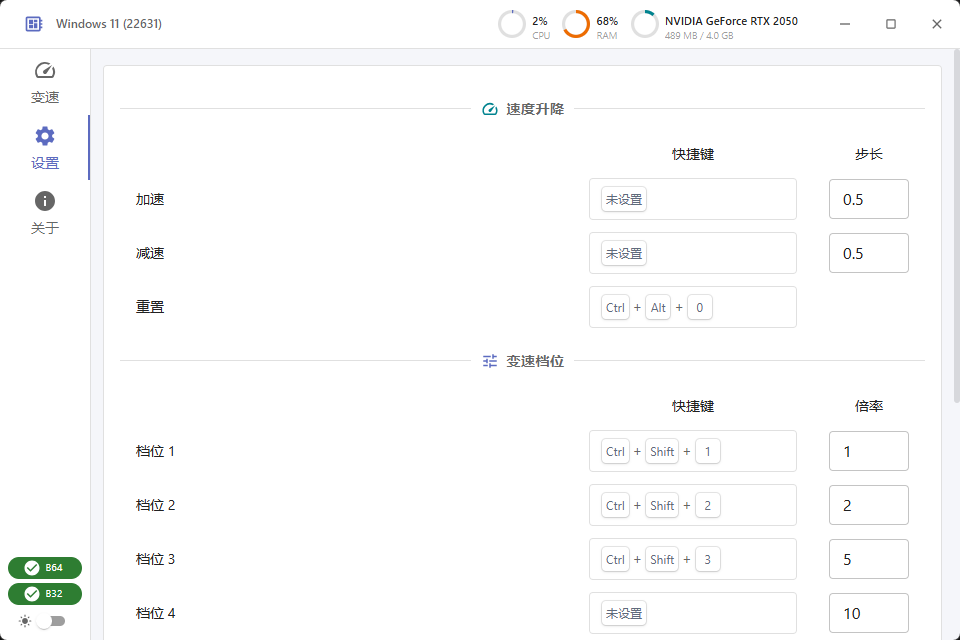Viewport: 960px width, 640px height.
Task: Click the GPU memory ring indicator
Action: point(645,24)
